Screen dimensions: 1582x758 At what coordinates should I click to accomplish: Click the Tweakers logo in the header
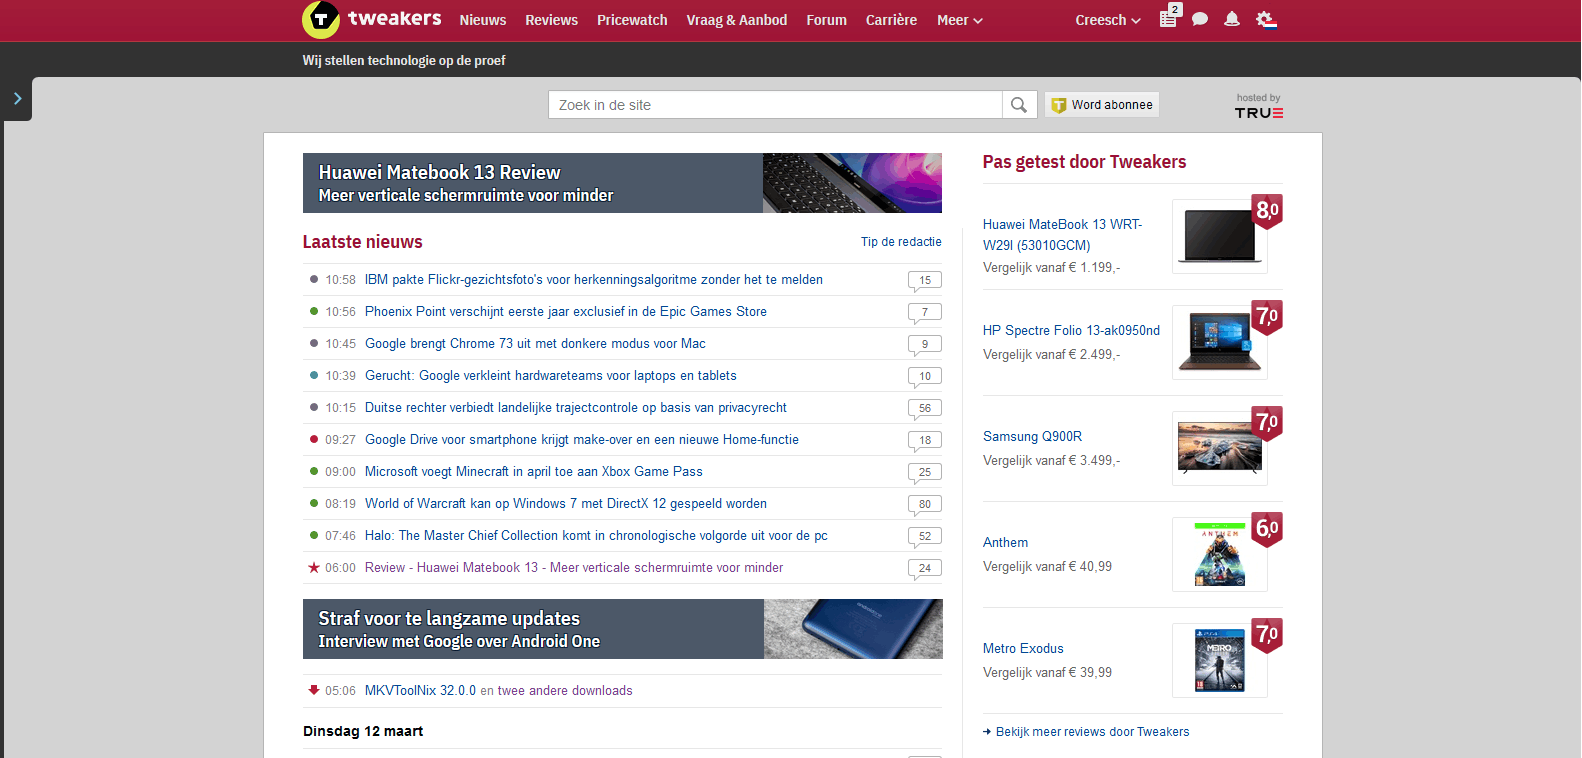(x=371, y=19)
